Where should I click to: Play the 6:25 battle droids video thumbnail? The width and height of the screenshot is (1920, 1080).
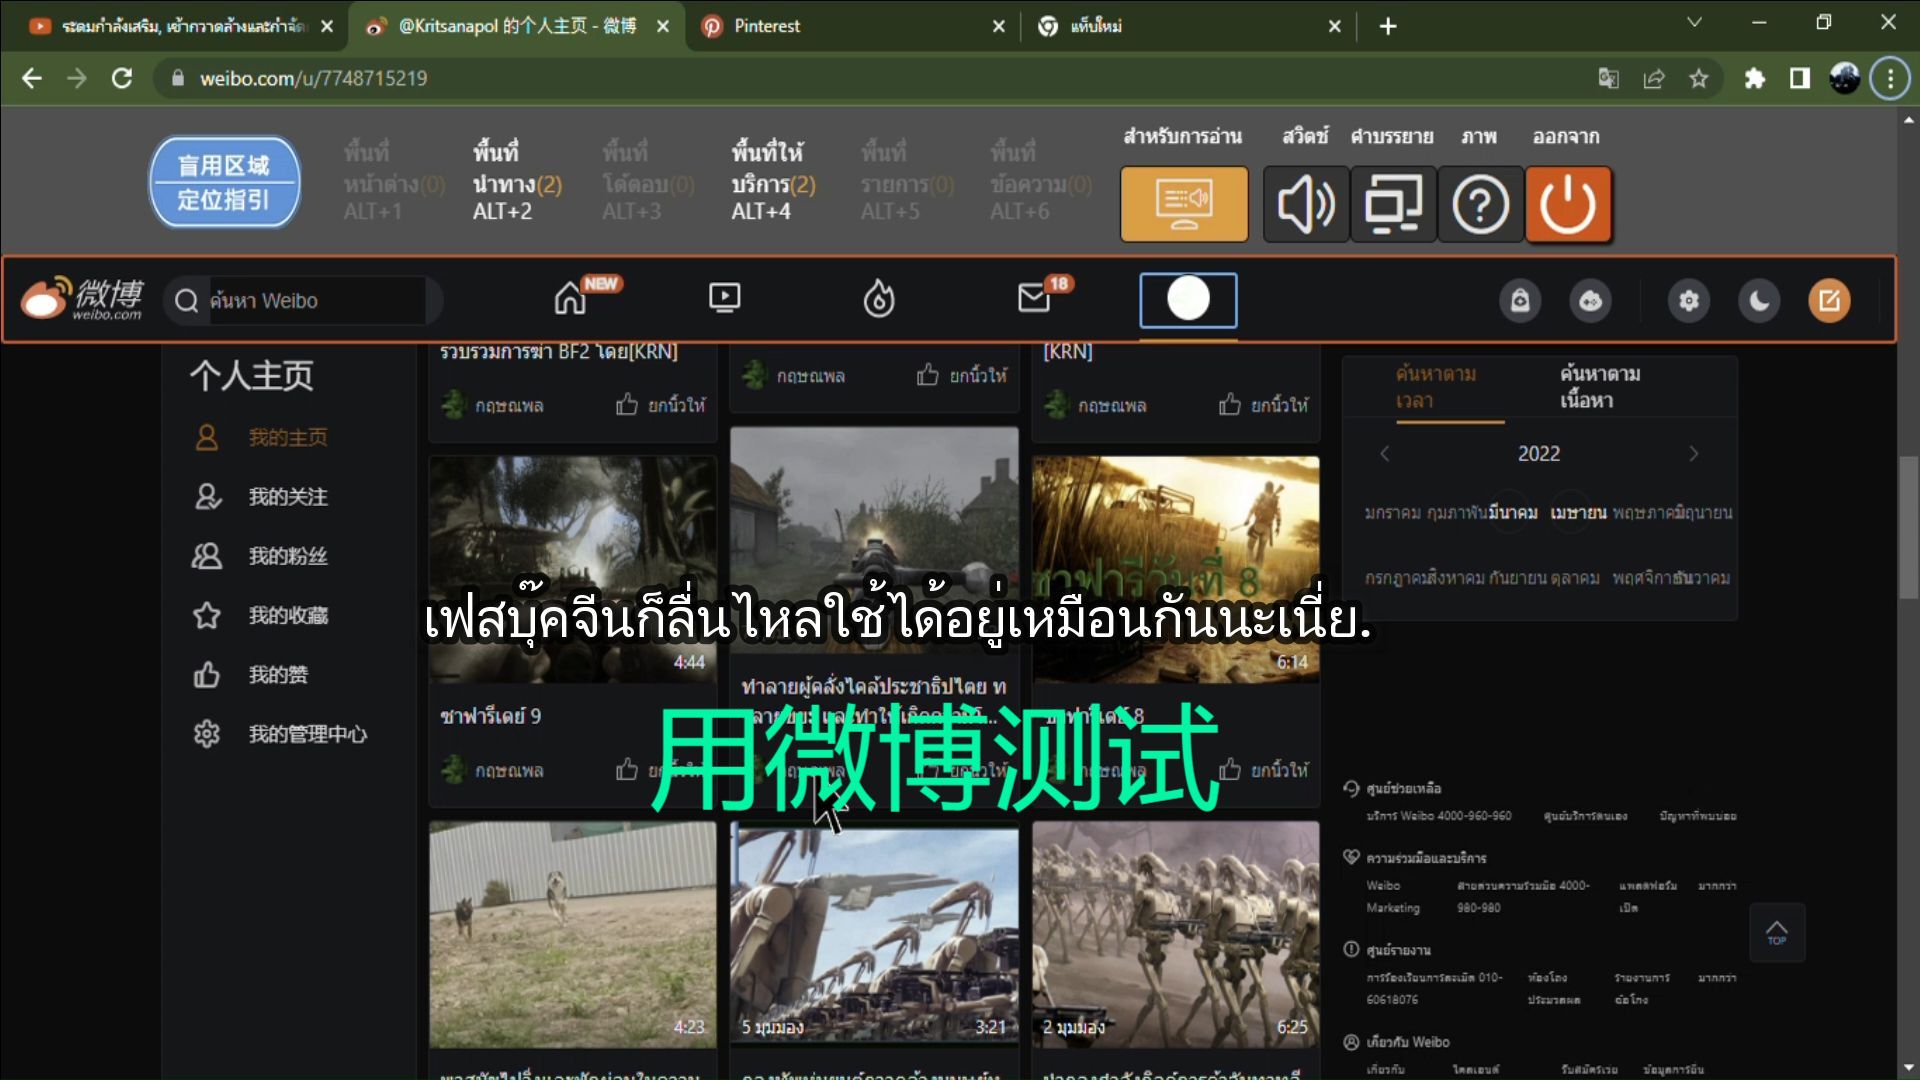(x=1176, y=934)
